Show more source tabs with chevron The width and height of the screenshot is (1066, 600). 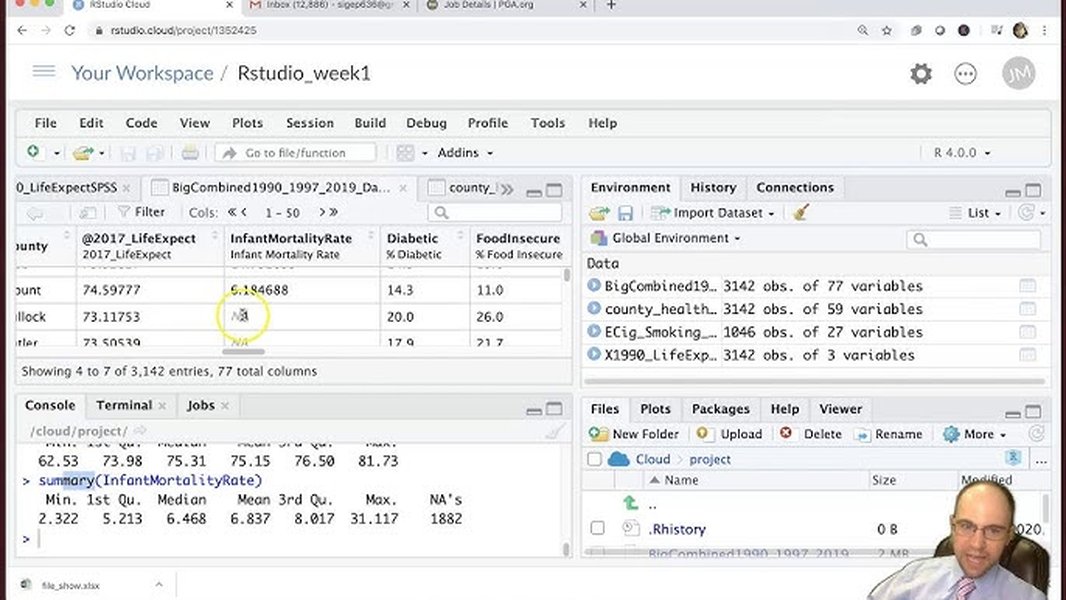(507, 188)
